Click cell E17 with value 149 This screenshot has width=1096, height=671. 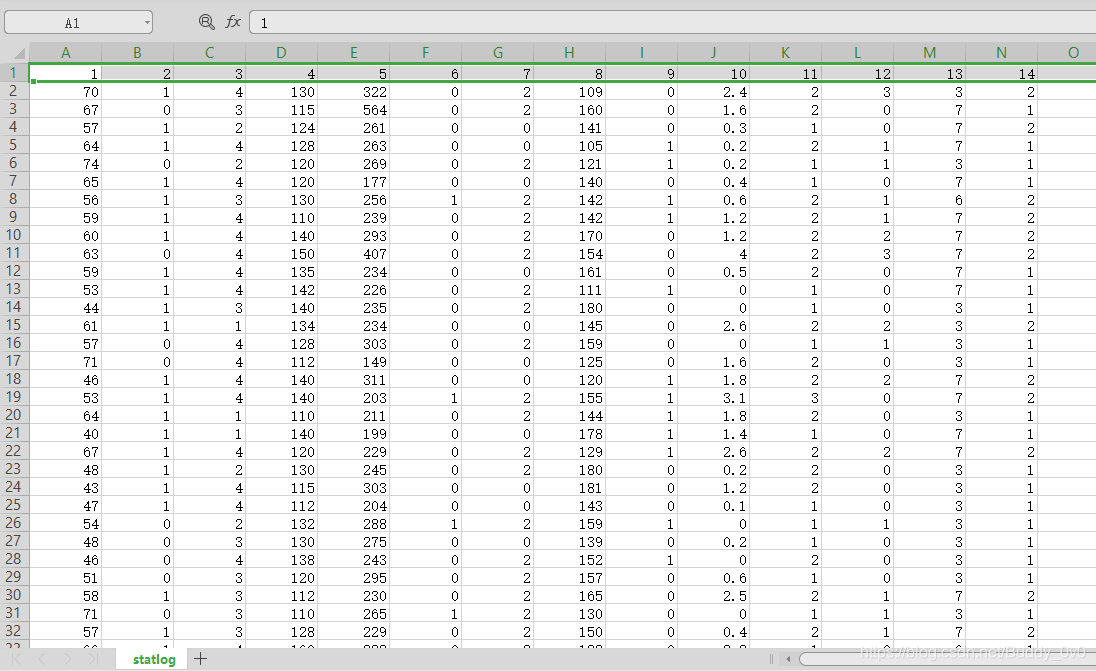pyautogui.click(x=354, y=361)
